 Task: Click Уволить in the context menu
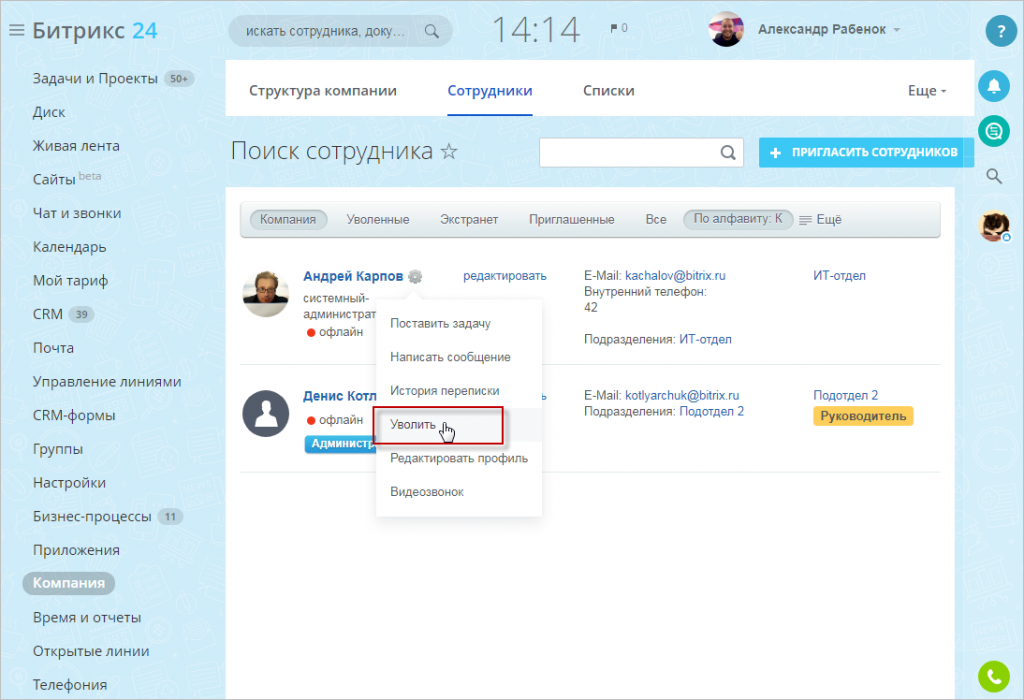[459, 424]
